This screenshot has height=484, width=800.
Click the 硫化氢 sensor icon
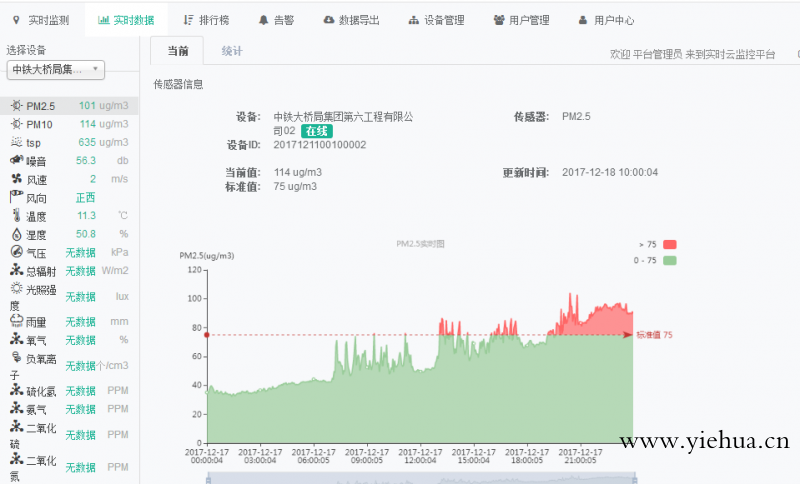point(16,389)
